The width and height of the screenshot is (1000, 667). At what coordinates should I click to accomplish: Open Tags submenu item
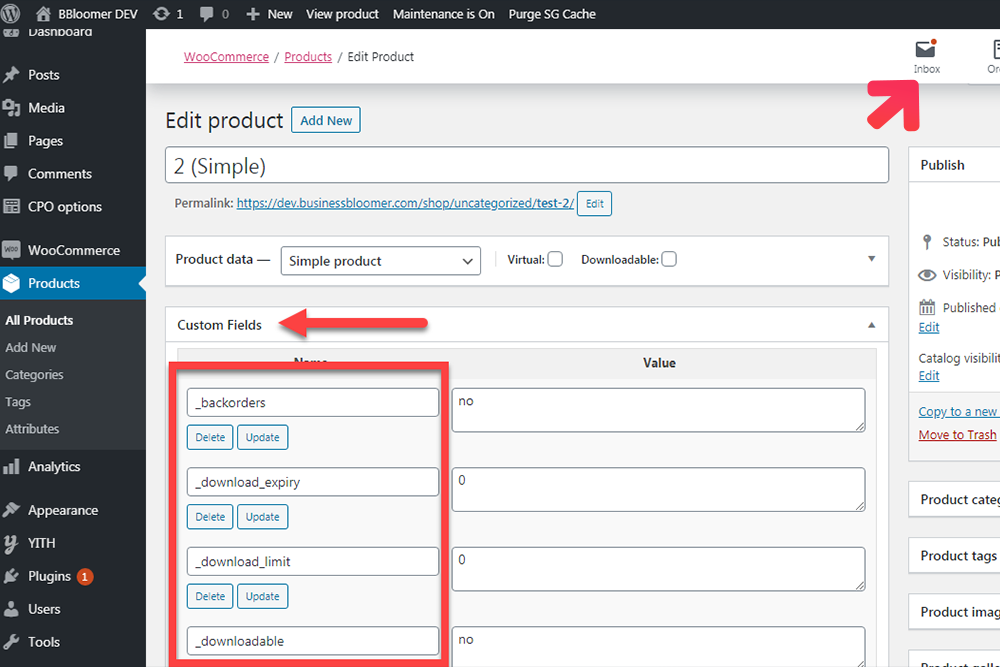(18, 402)
